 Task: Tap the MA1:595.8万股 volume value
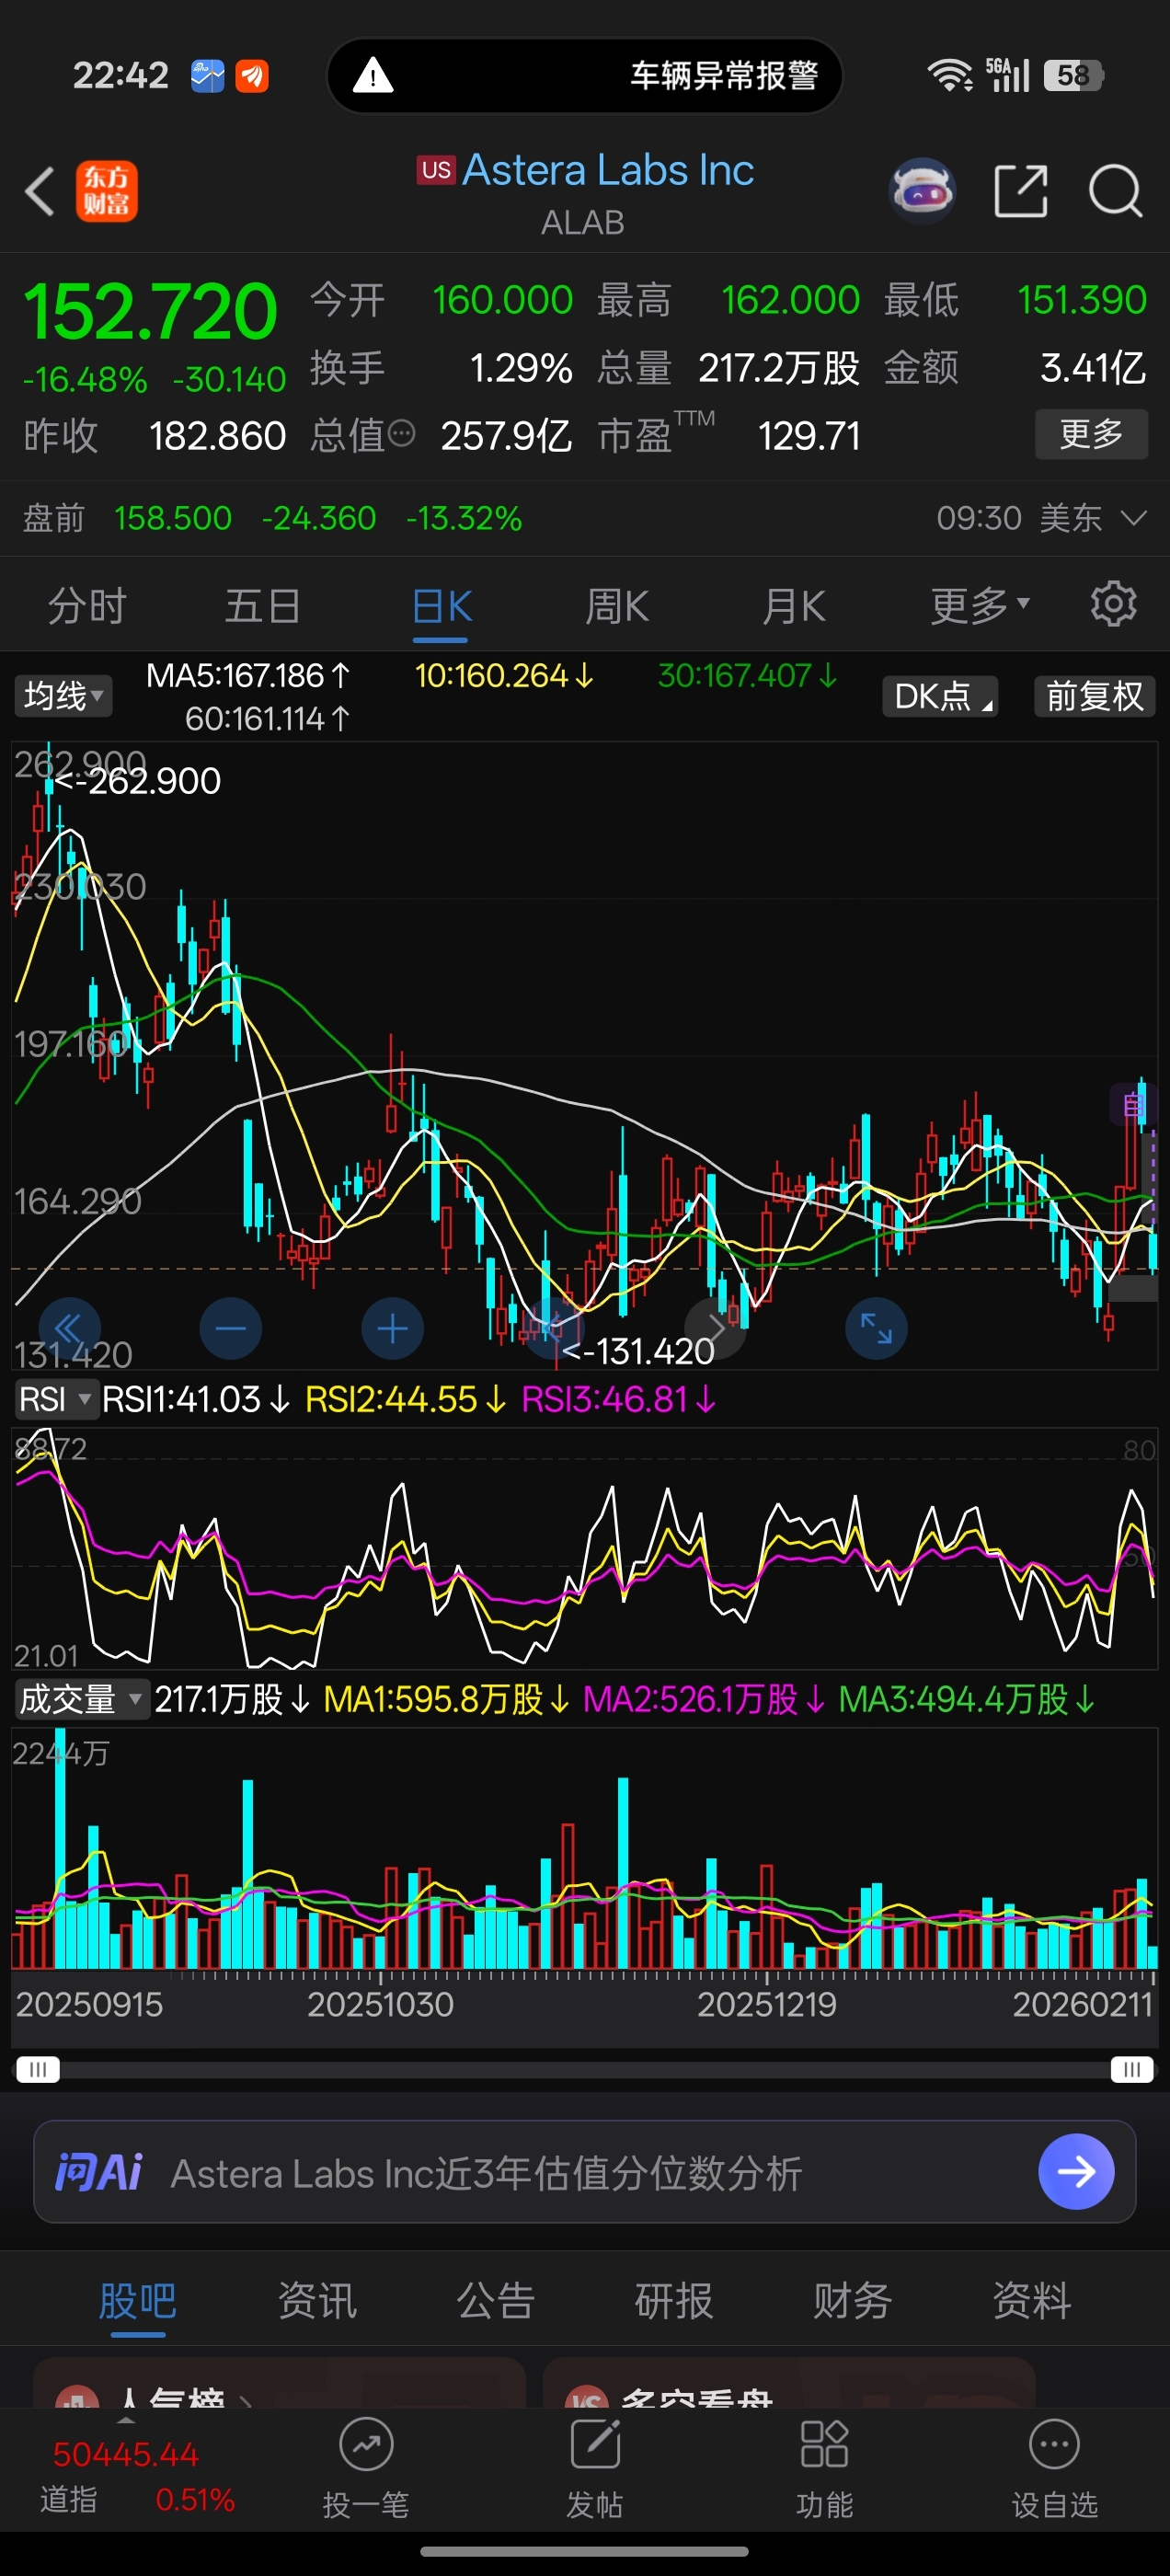446,1699
